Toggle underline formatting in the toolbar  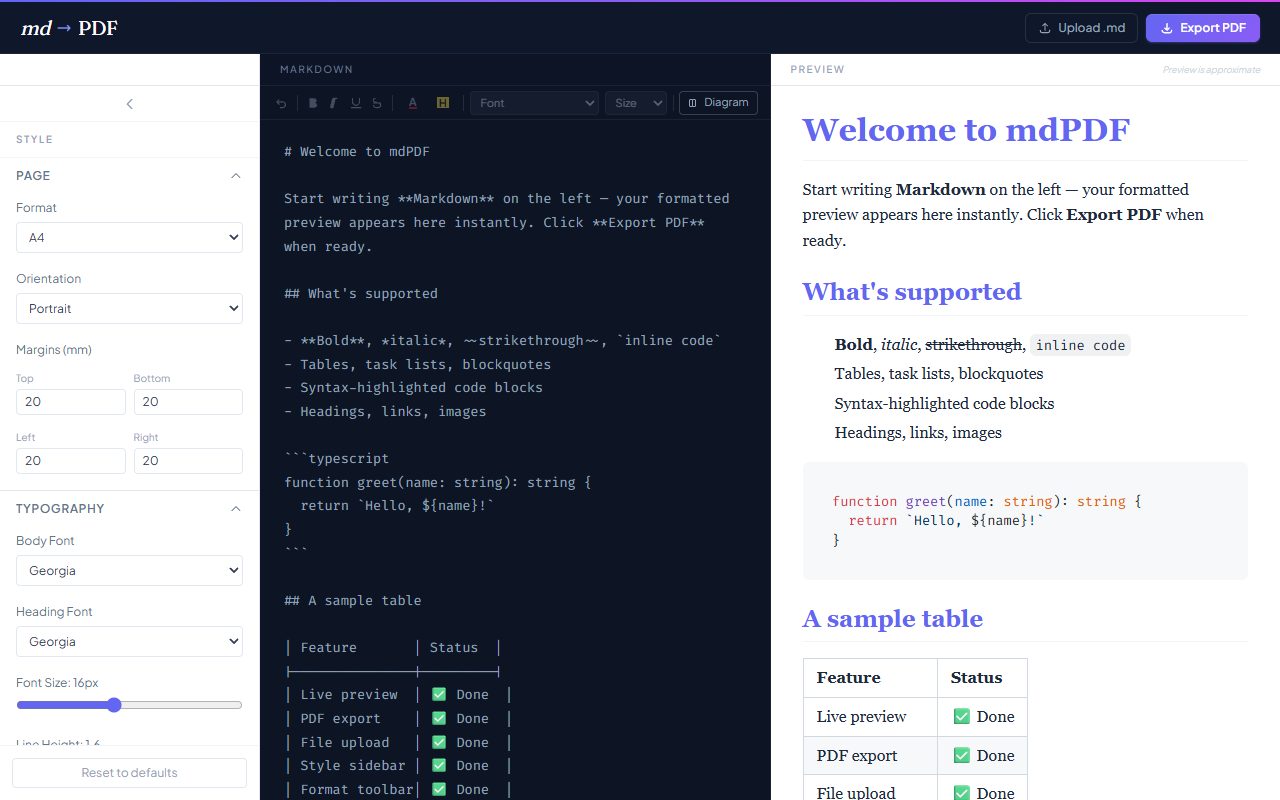click(x=355, y=103)
